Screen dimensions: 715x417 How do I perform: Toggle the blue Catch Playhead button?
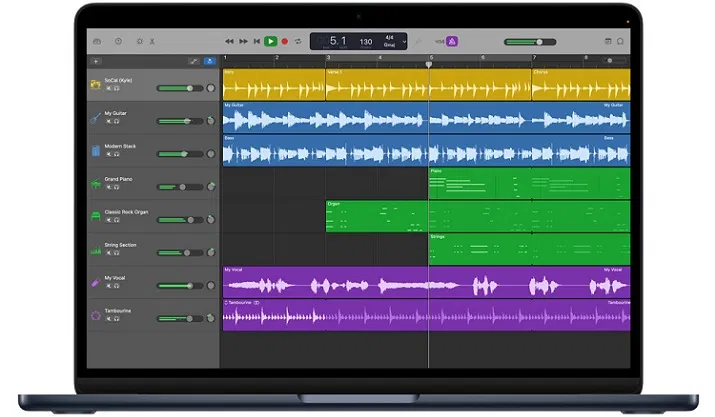[210, 62]
